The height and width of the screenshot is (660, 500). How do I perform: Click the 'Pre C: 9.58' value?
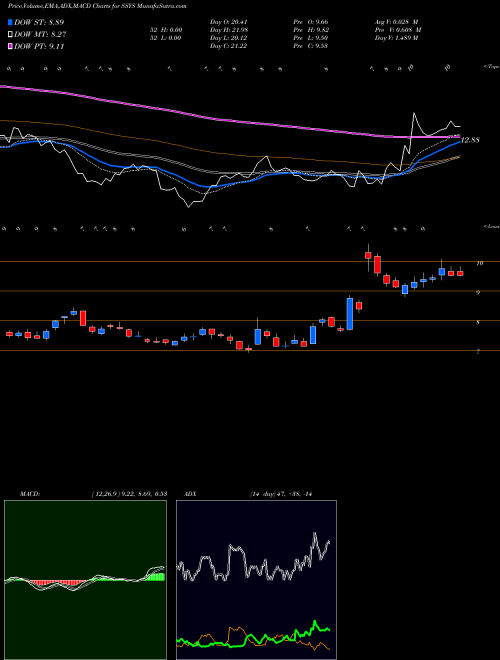311,46
